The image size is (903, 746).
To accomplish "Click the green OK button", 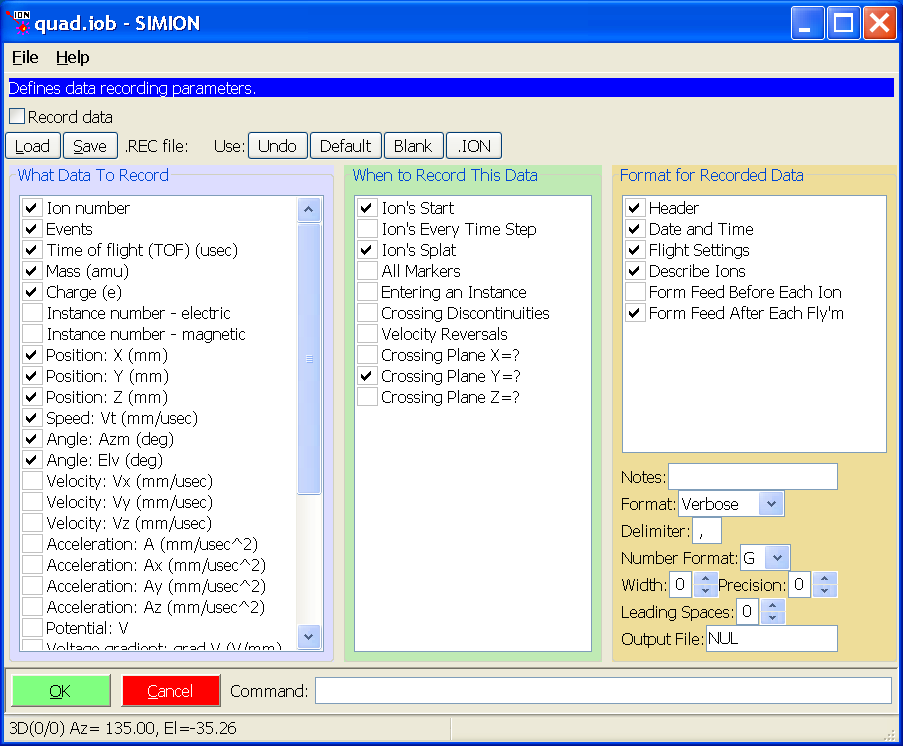I will click(x=61, y=691).
